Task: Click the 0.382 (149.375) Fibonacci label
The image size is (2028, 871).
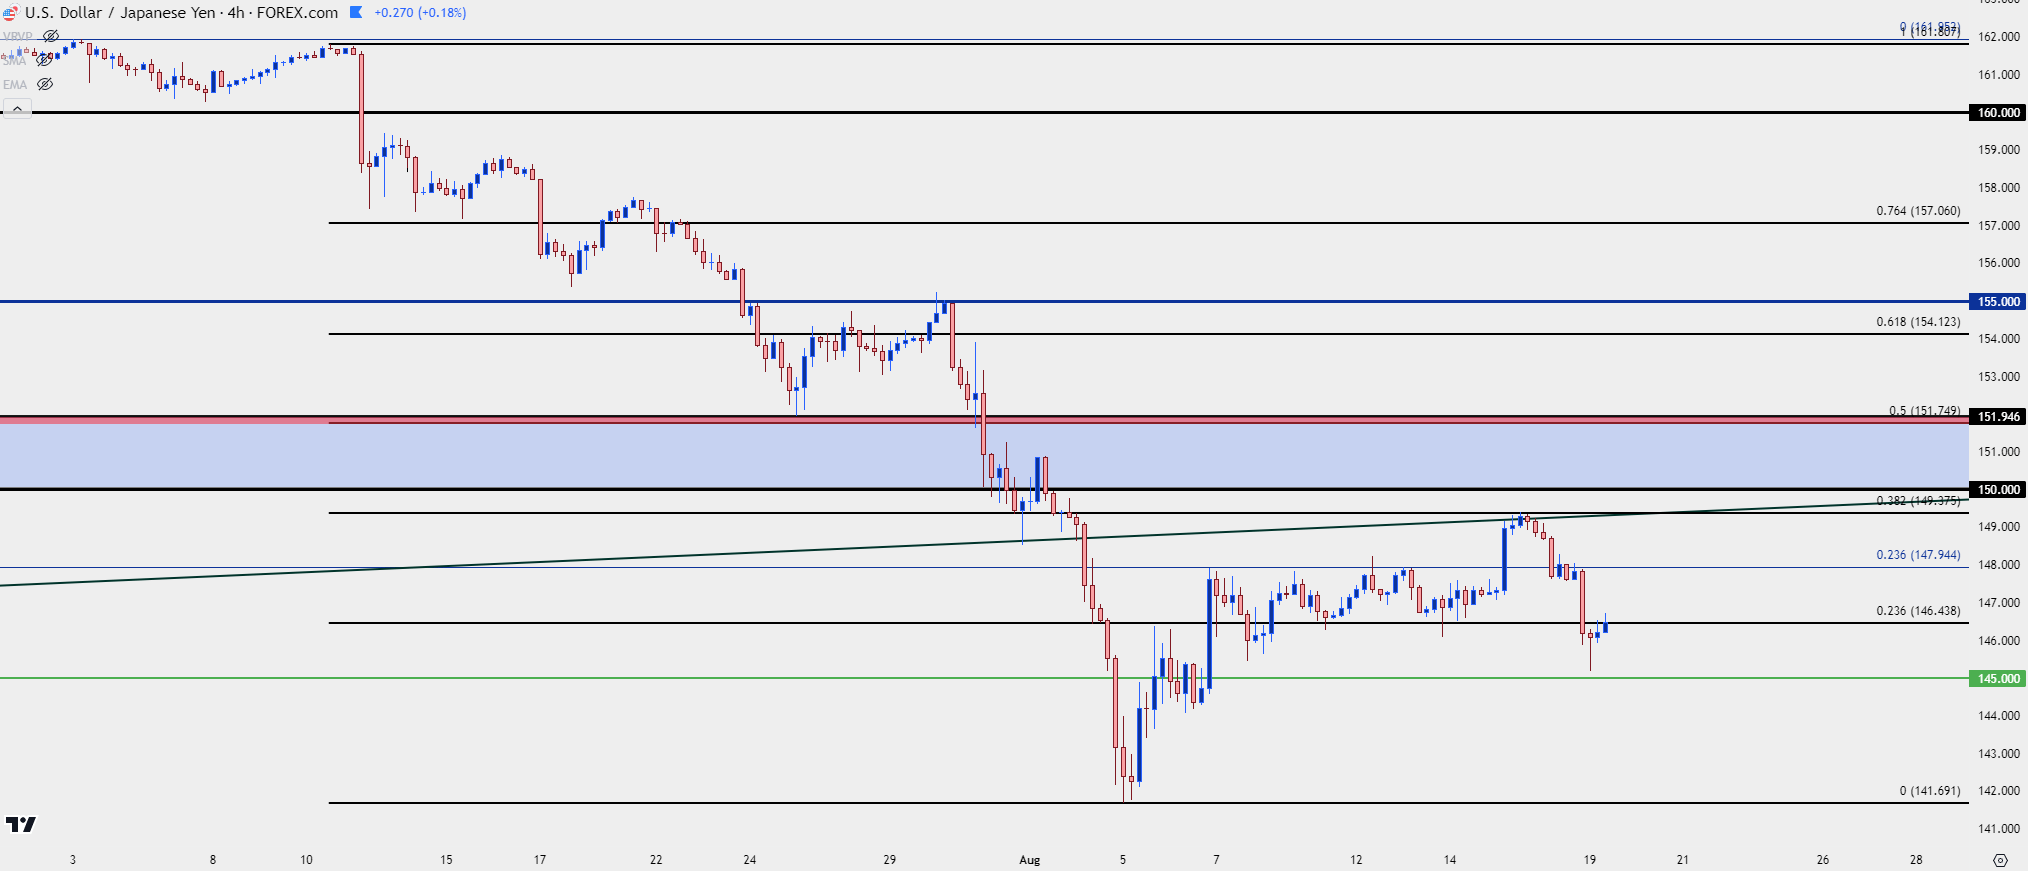Action: pyautogui.click(x=1918, y=500)
